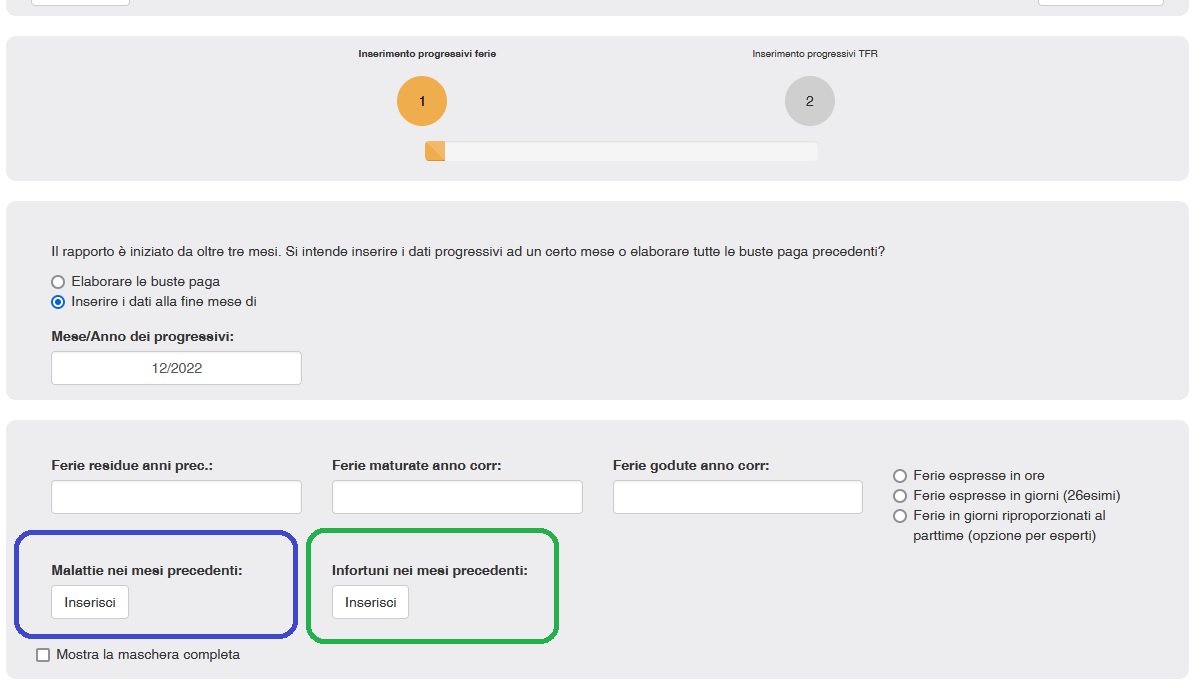This screenshot has height=688, width=1202.
Task: Click the partially visible top-right button
Action: [1100, 3]
